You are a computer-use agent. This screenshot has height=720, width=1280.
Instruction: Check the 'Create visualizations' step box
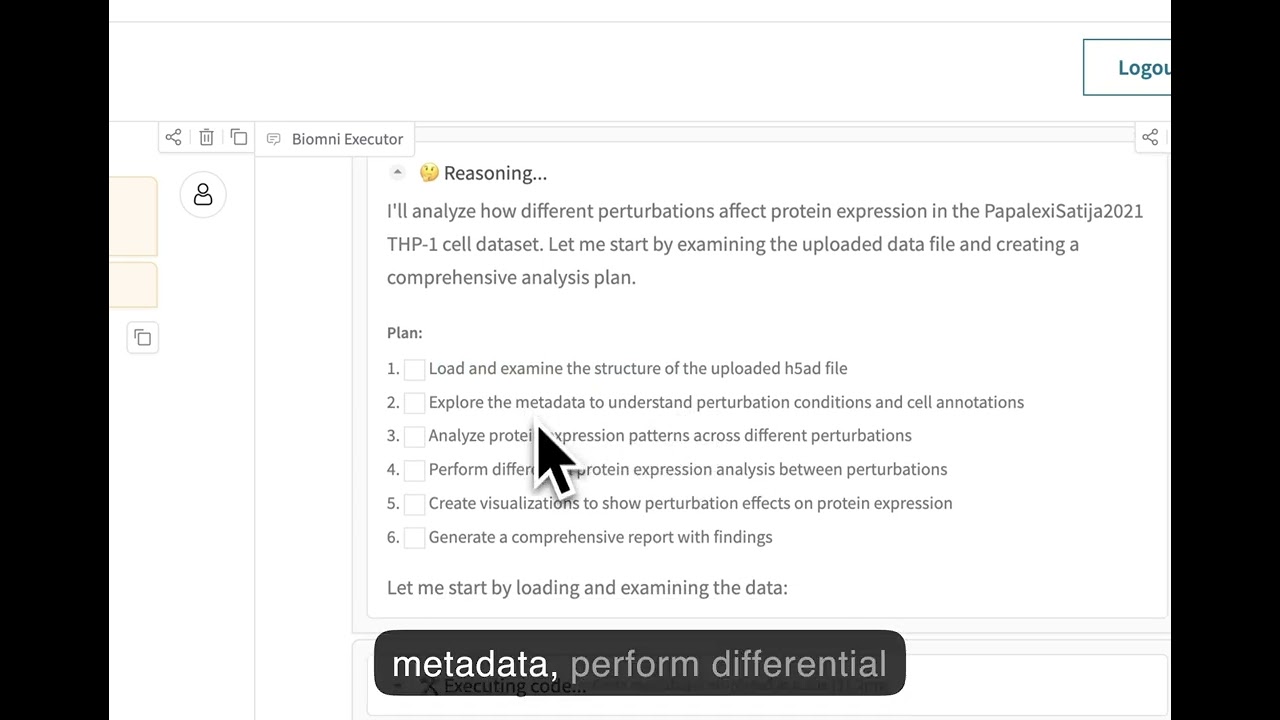(414, 504)
